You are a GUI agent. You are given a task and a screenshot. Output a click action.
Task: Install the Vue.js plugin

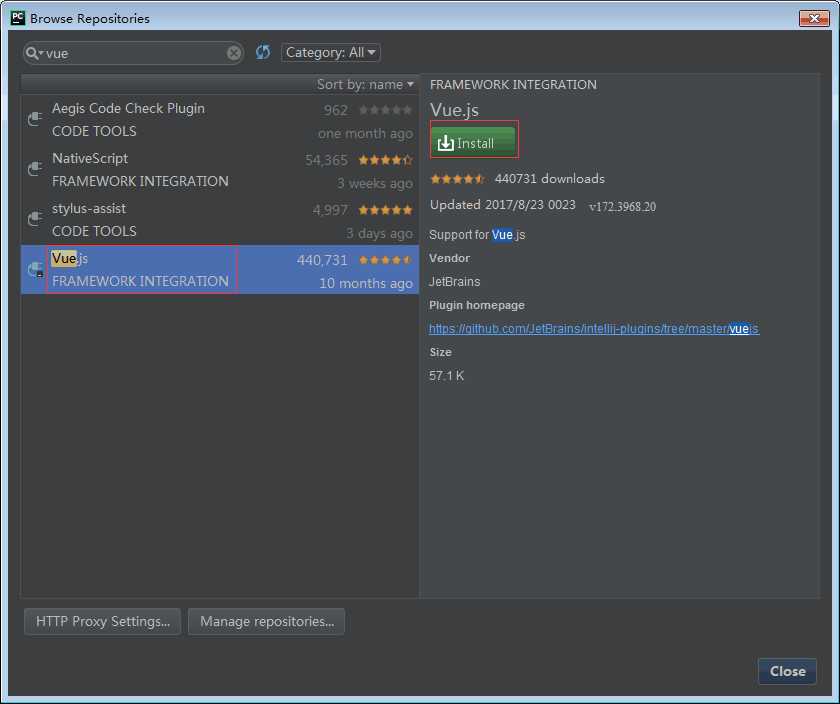(474, 143)
